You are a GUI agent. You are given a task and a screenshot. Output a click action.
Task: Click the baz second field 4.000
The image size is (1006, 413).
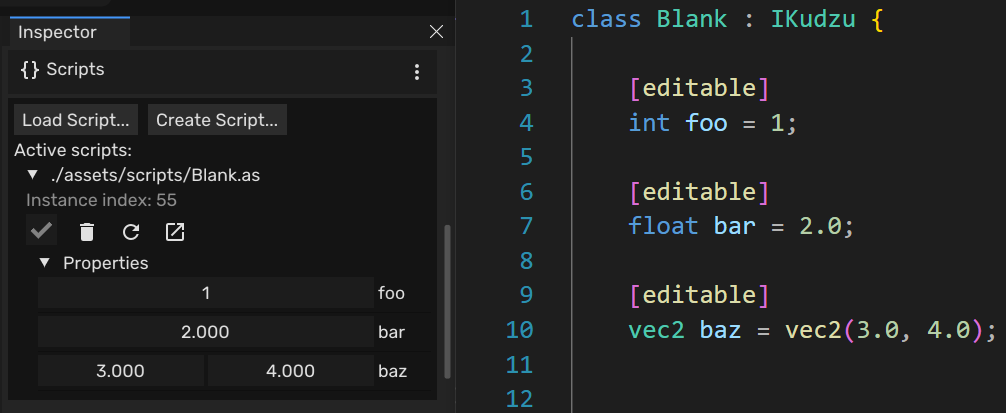pyautogui.click(x=291, y=371)
